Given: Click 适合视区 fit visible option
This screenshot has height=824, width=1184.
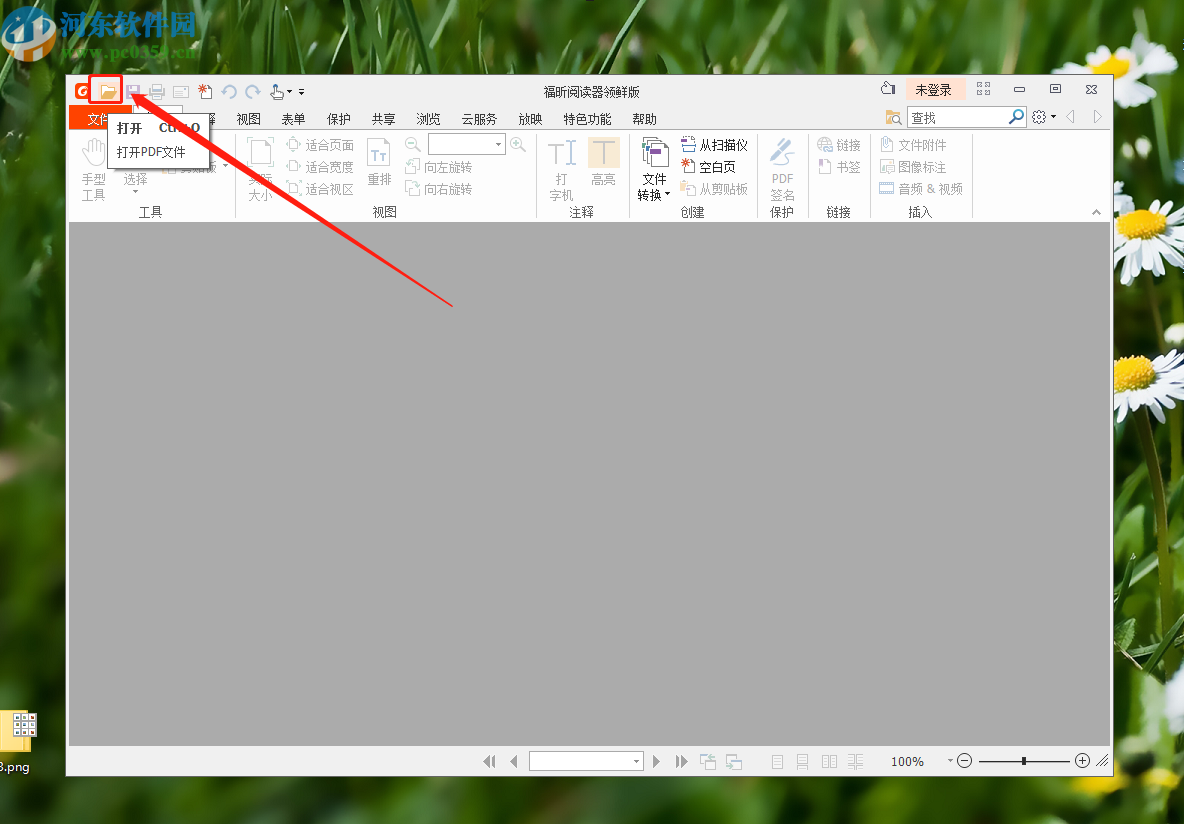Looking at the screenshot, I should tap(320, 189).
